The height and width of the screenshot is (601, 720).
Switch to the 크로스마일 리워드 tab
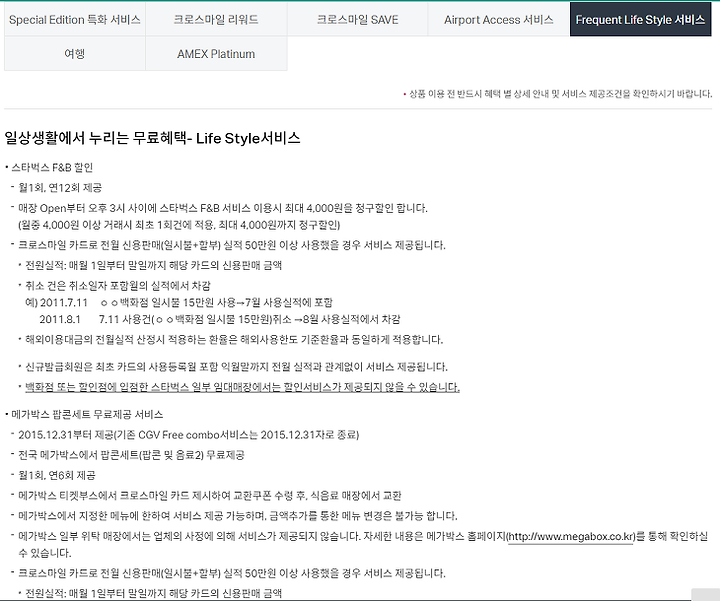click(216, 19)
